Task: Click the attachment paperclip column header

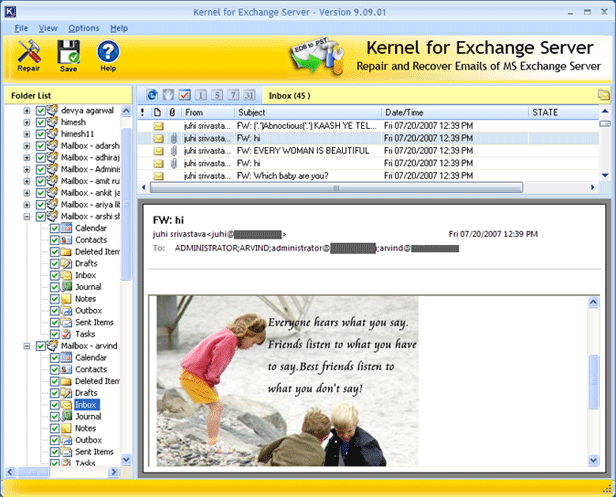Action: pyautogui.click(x=172, y=112)
